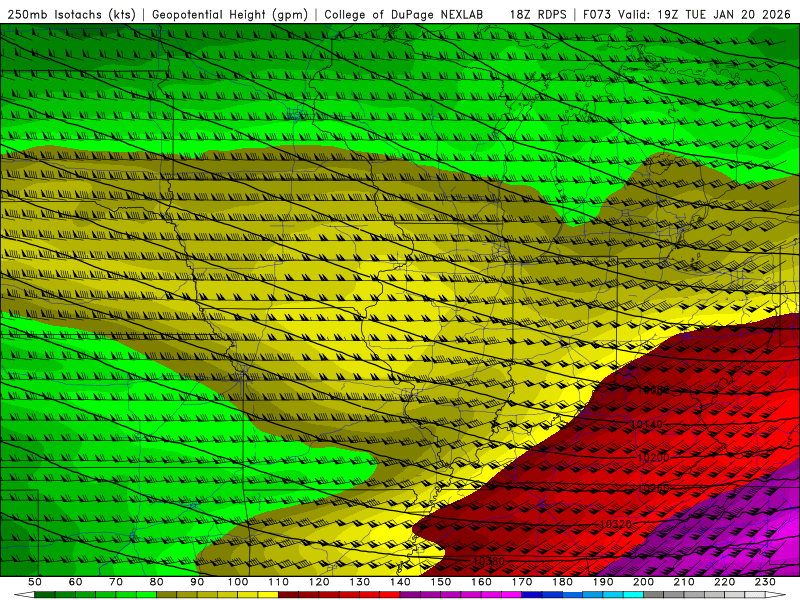800x600 pixels.
Task: Click the 80 kts color scale label
Action: click(156, 582)
